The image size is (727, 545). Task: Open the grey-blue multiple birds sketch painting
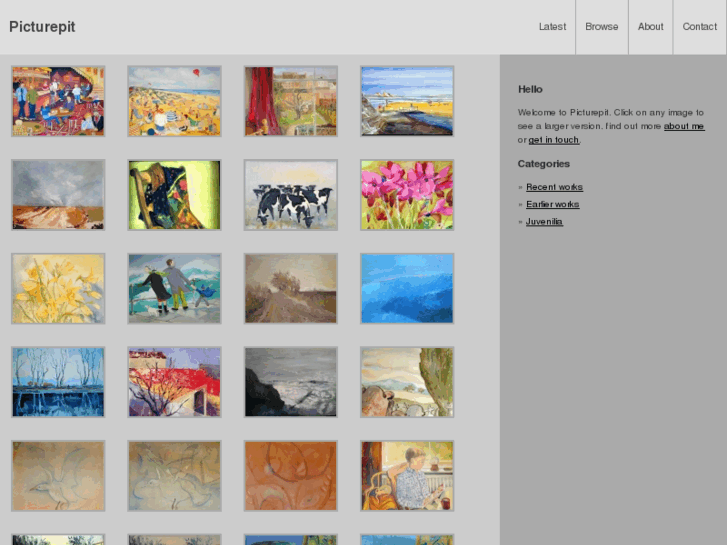coord(174,476)
